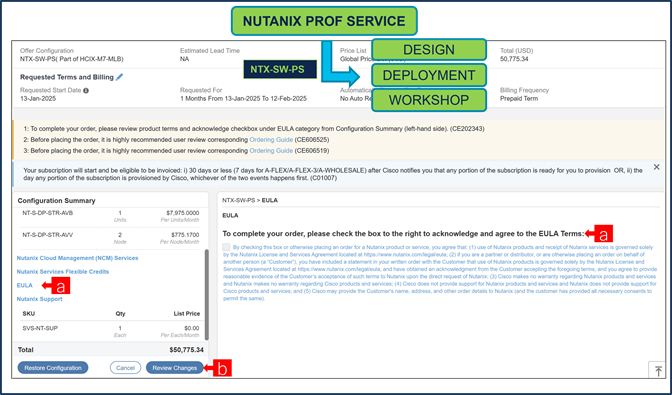Open Nutanix Support category
This screenshot has width=672, height=395.
(x=39, y=299)
